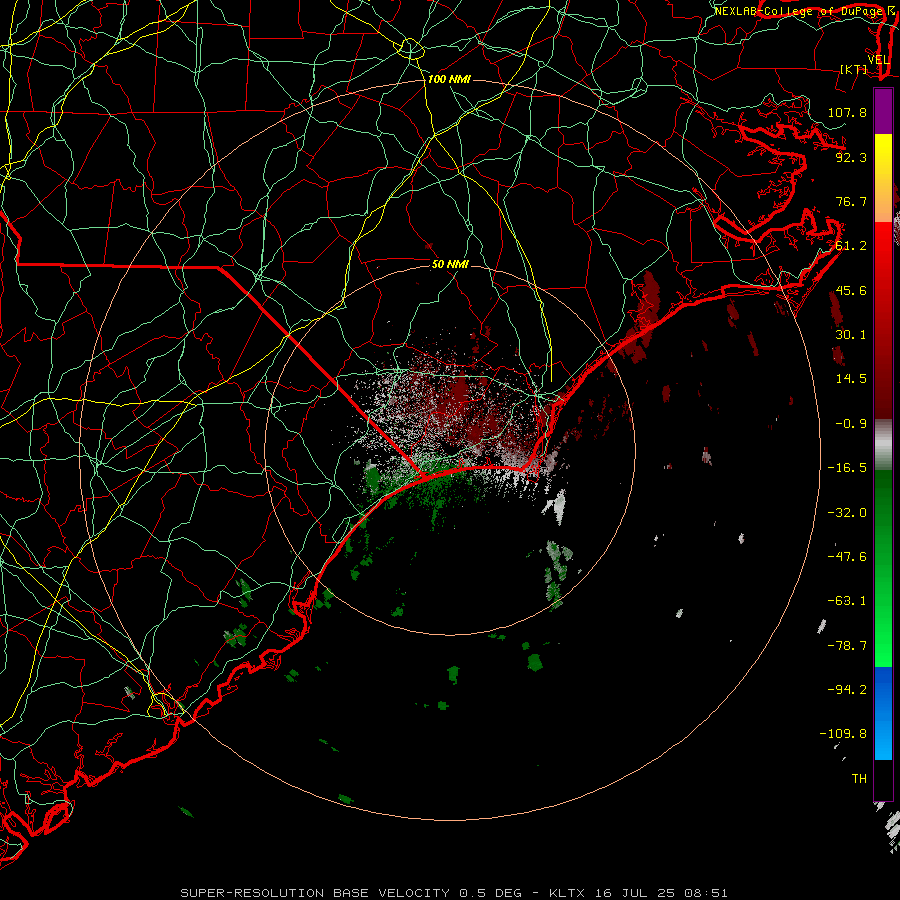The height and width of the screenshot is (900, 900).
Task: Click the -16.5 velocity scale value
Action: pos(847,468)
